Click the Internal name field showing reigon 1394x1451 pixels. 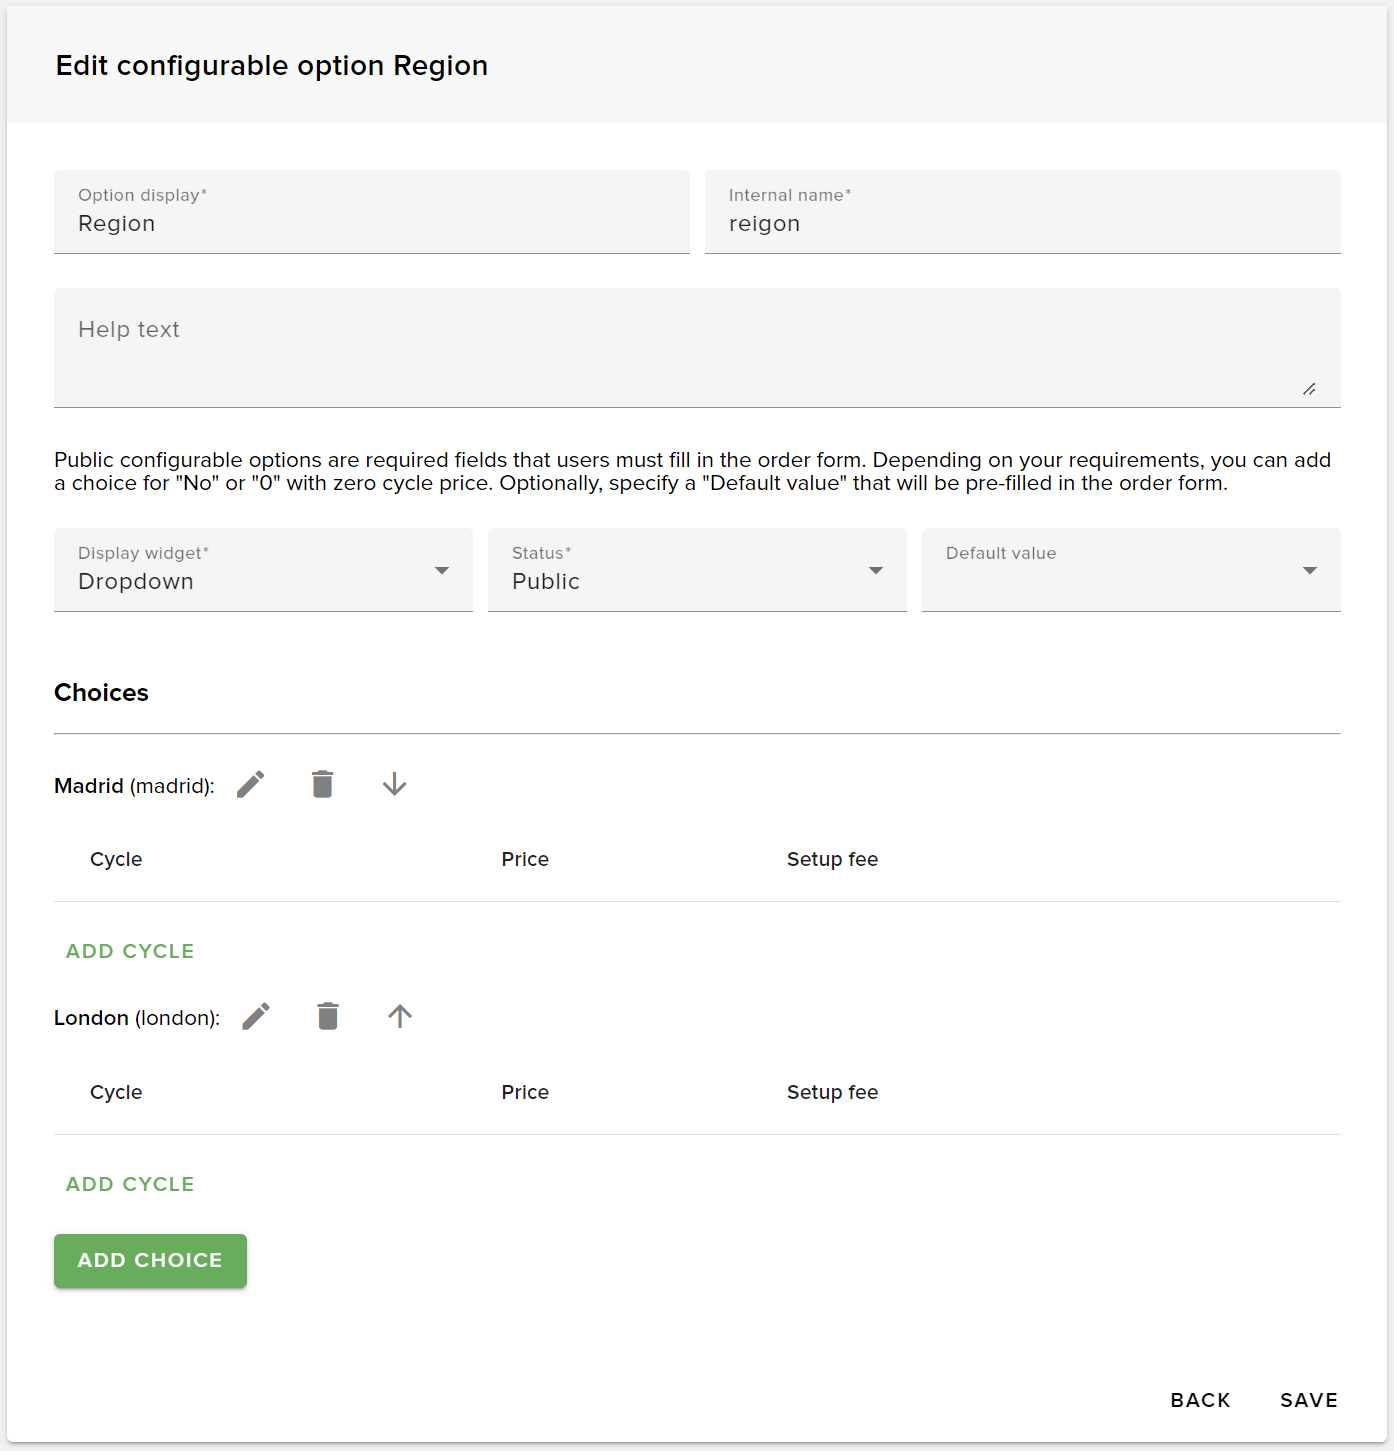click(x=1021, y=222)
